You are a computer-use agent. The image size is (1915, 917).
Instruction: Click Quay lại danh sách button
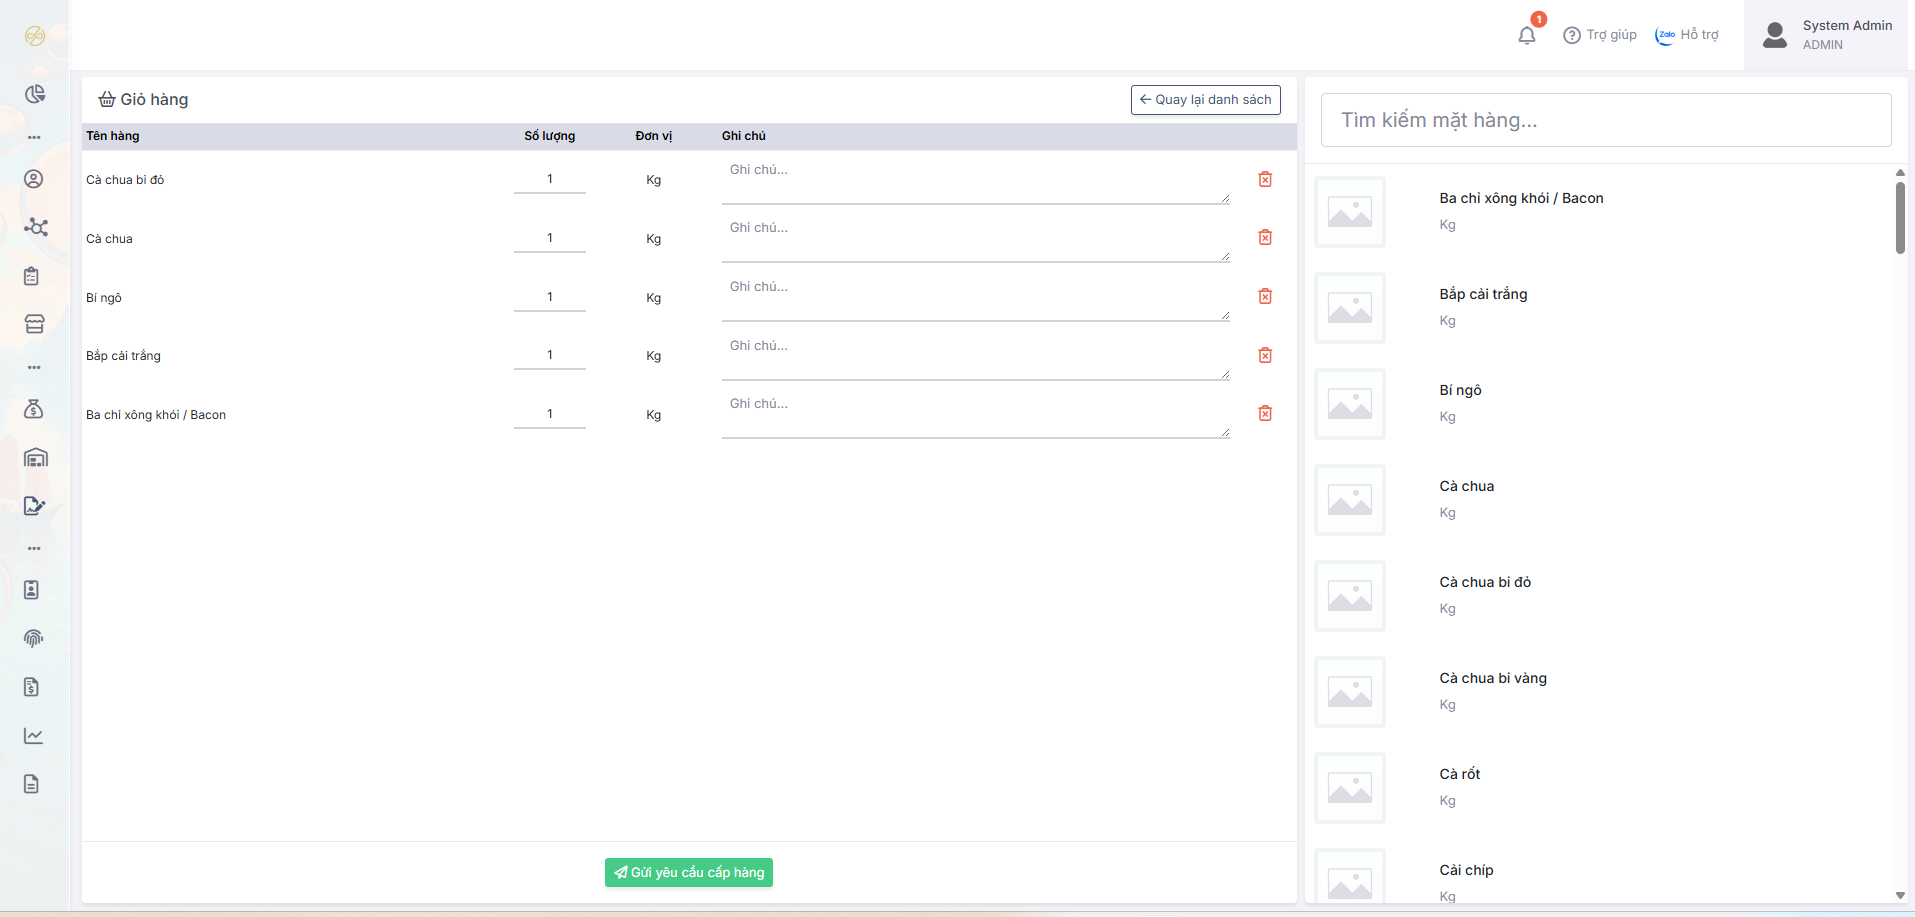point(1205,100)
